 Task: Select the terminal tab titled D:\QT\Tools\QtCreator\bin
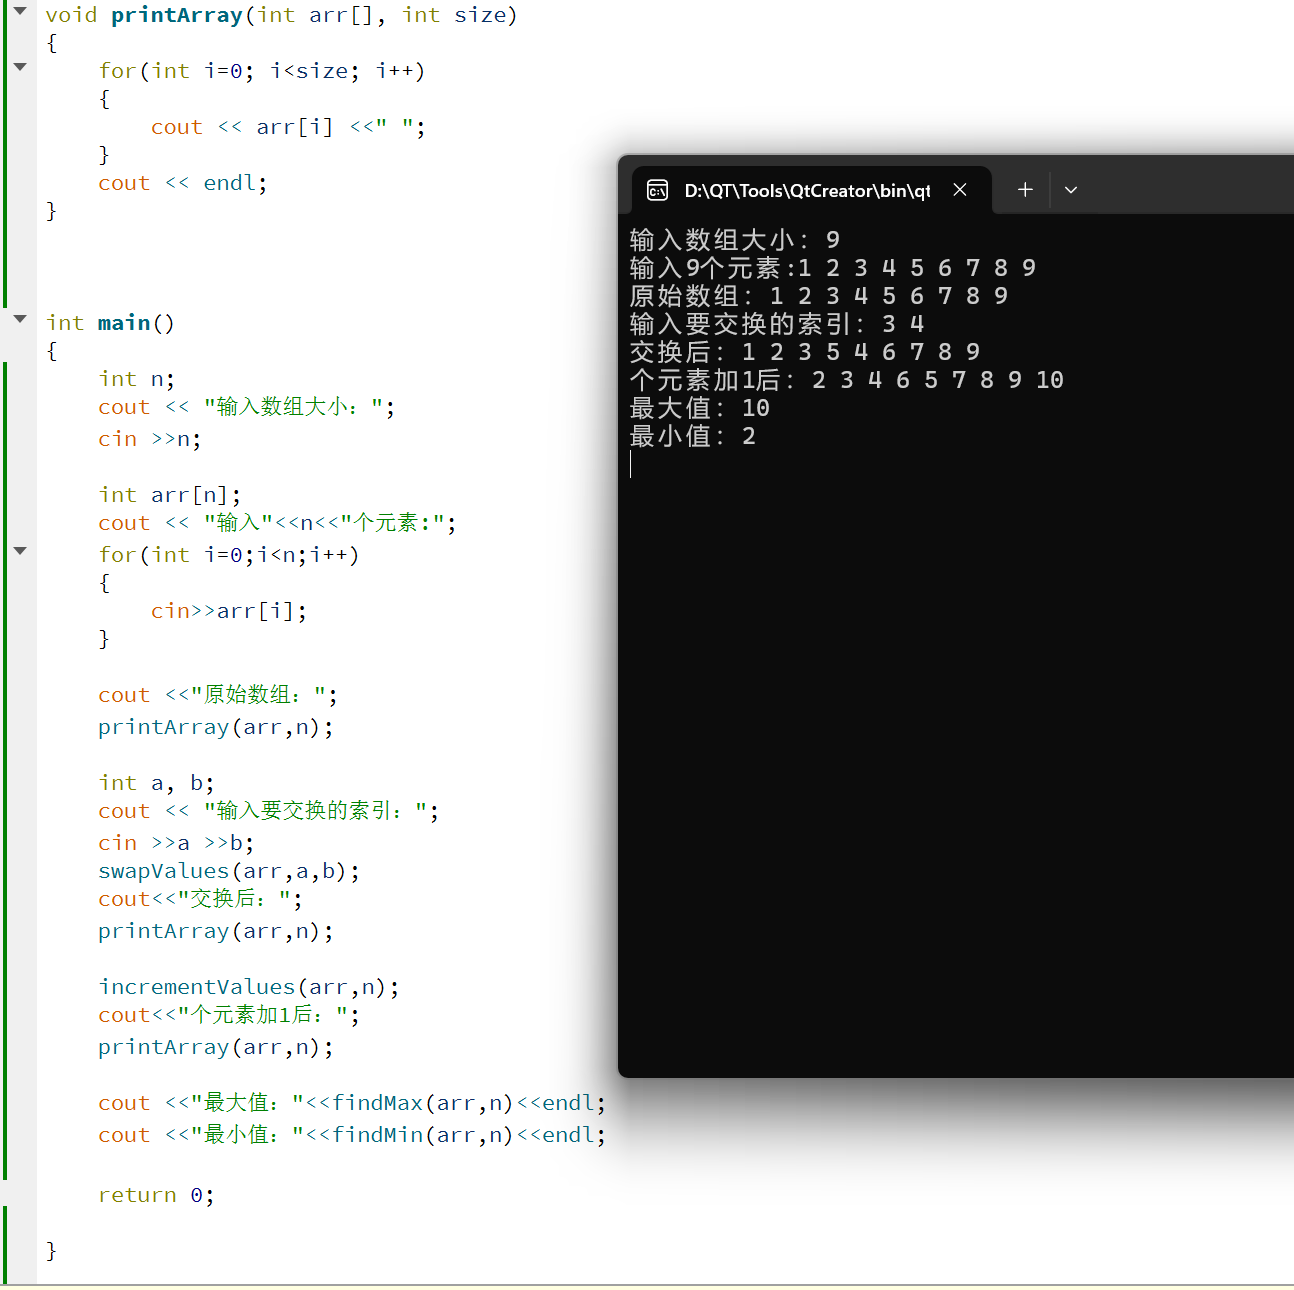click(806, 190)
